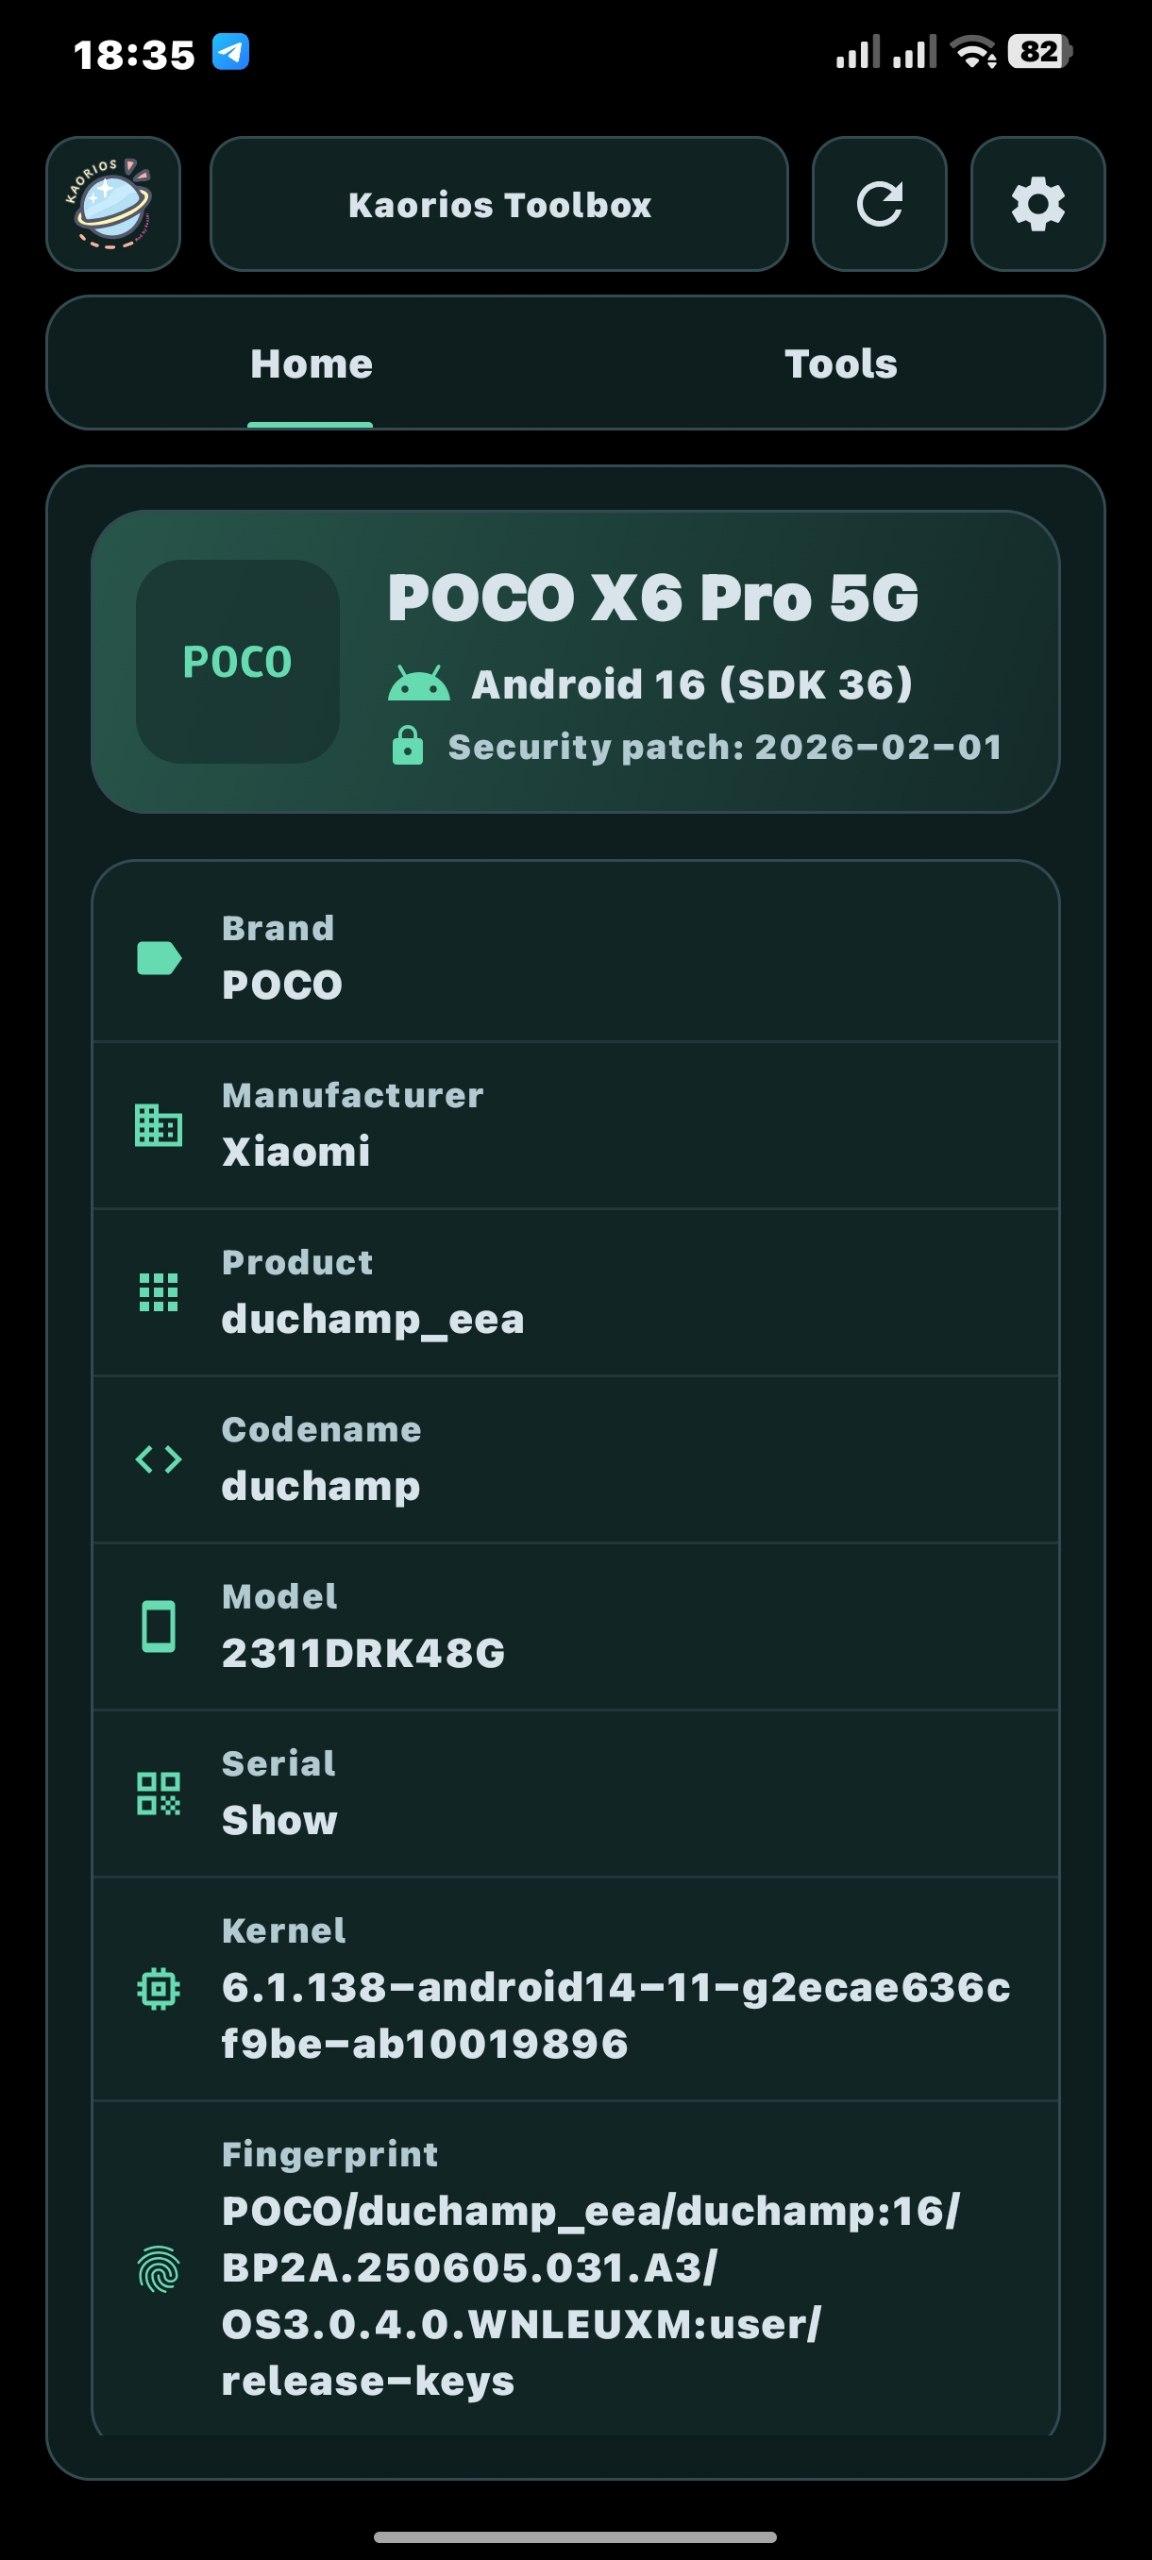The height and width of the screenshot is (2560, 1152).
Task: Tap the Serial QR code icon
Action: pos(158,1793)
